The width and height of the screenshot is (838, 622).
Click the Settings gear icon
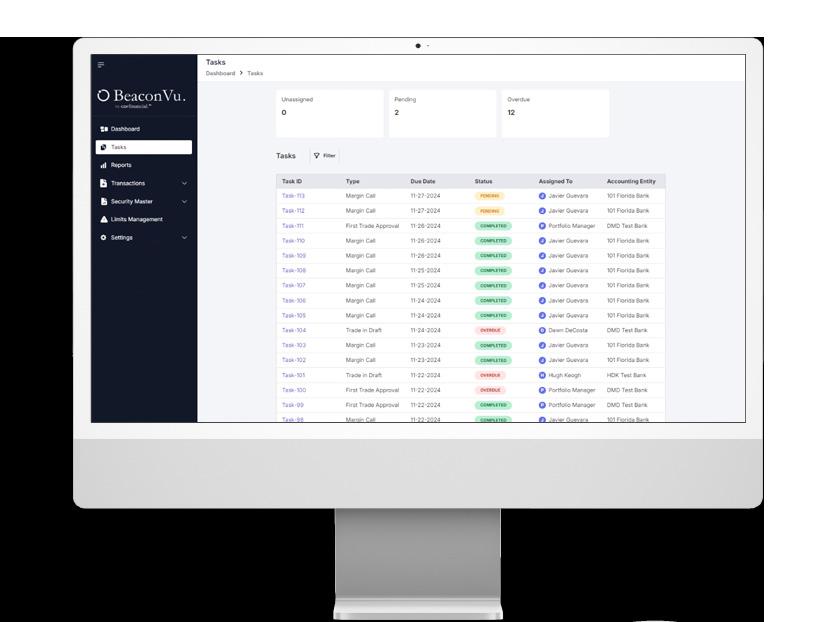[x=104, y=237]
